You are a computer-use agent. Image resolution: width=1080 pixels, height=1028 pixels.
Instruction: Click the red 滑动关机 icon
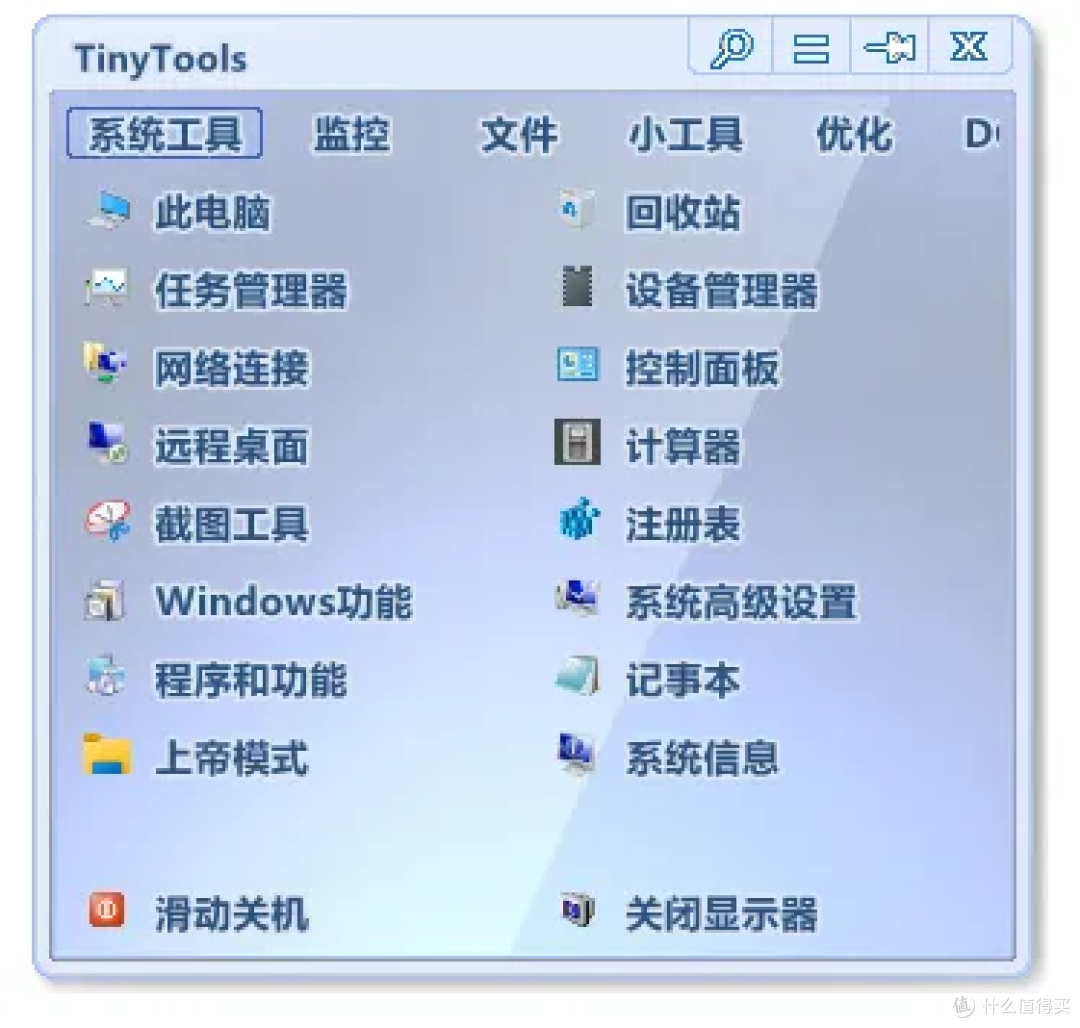pyautogui.click(x=106, y=910)
